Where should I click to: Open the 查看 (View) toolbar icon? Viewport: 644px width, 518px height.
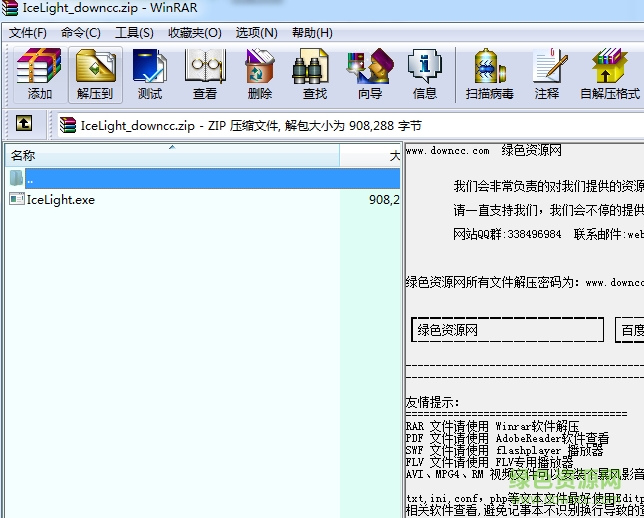click(x=205, y=74)
